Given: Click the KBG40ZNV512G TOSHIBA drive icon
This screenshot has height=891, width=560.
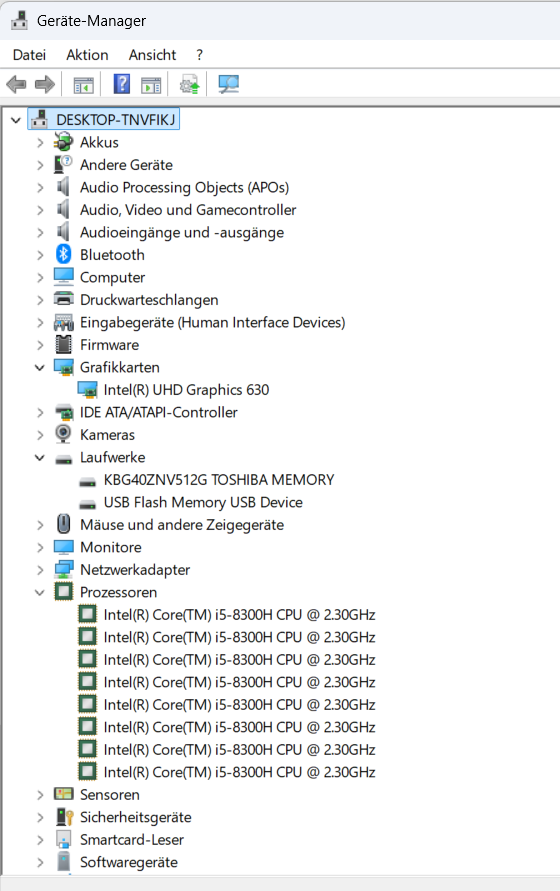Looking at the screenshot, I should click(x=88, y=482).
